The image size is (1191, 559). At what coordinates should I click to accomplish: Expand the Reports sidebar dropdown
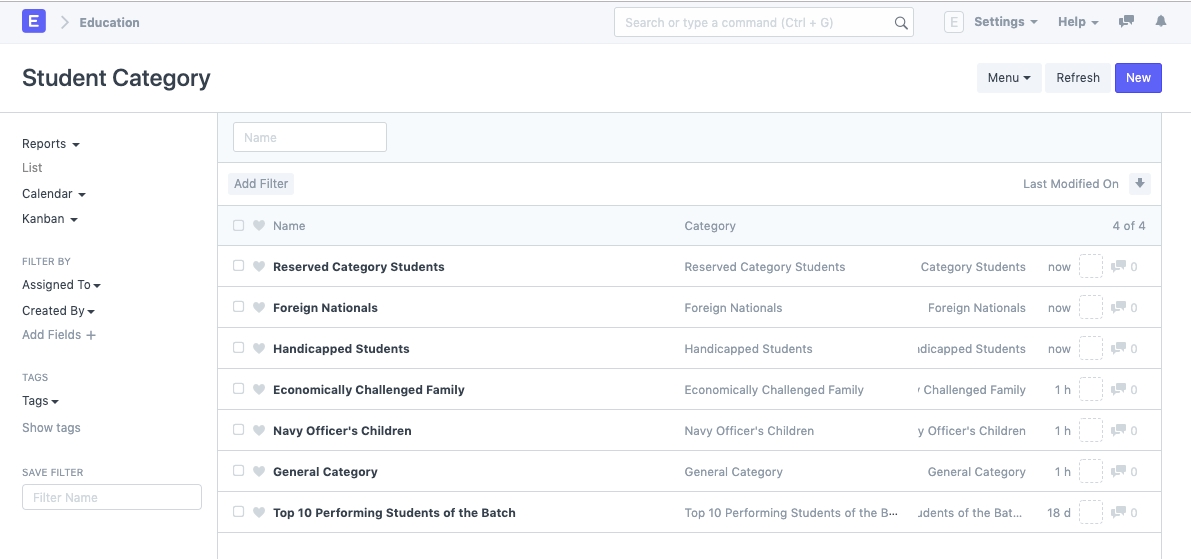(x=50, y=144)
